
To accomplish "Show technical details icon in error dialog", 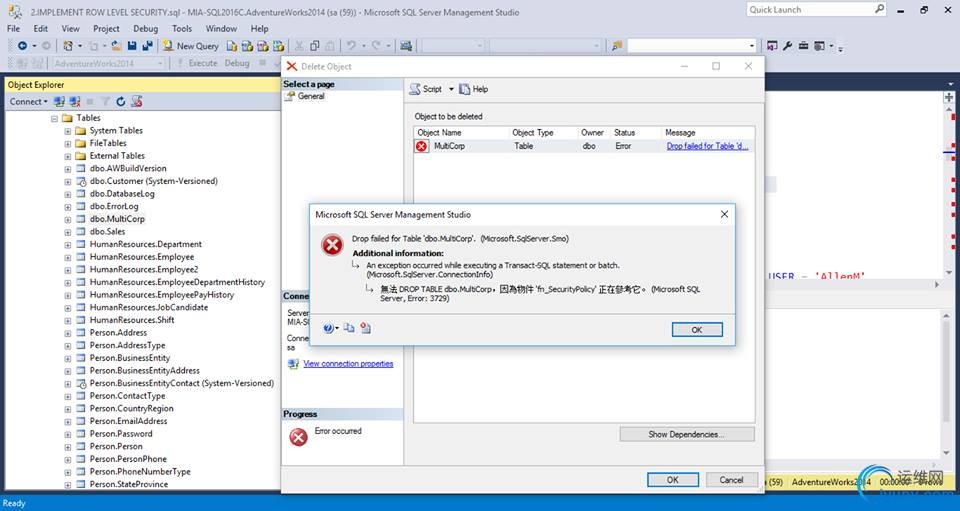I will tap(366, 329).
